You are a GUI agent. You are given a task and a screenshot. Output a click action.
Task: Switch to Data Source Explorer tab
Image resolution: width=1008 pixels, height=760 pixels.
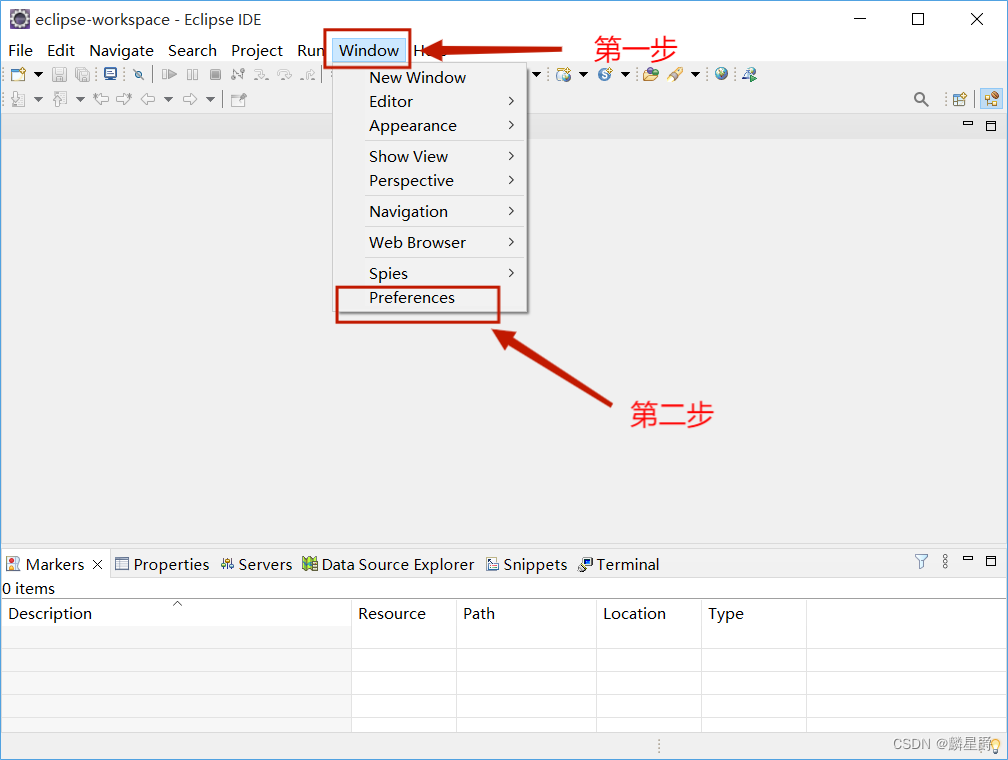[388, 565]
